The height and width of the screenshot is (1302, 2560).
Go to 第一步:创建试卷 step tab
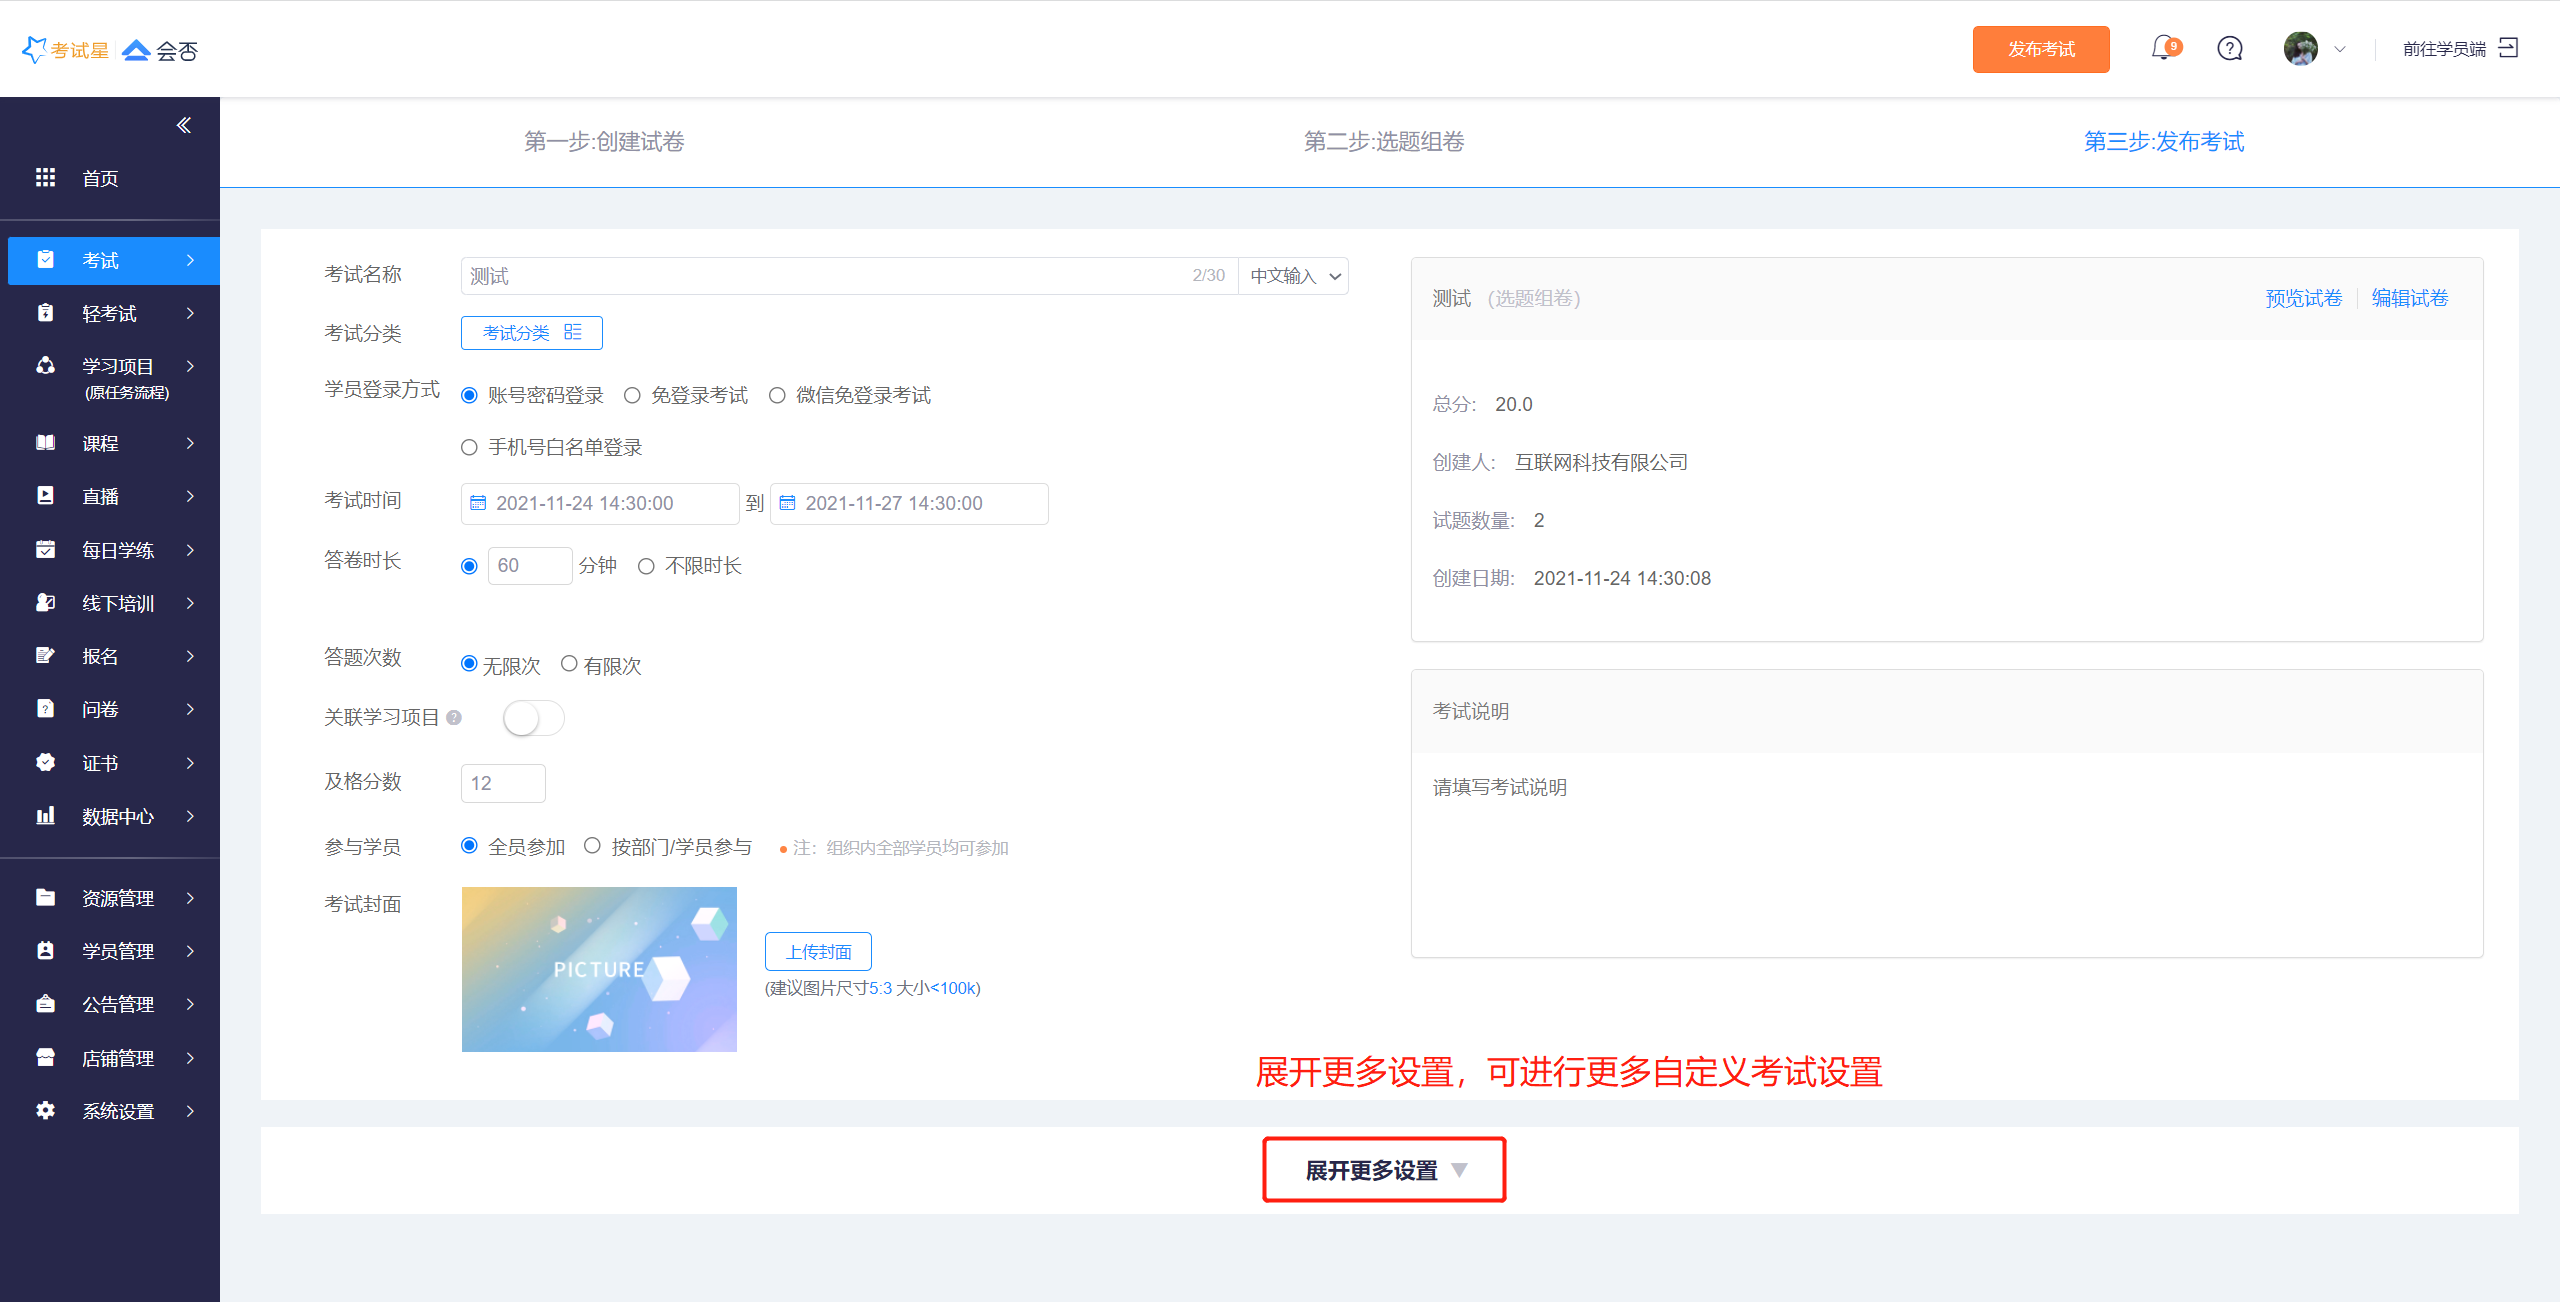(604, 142)
